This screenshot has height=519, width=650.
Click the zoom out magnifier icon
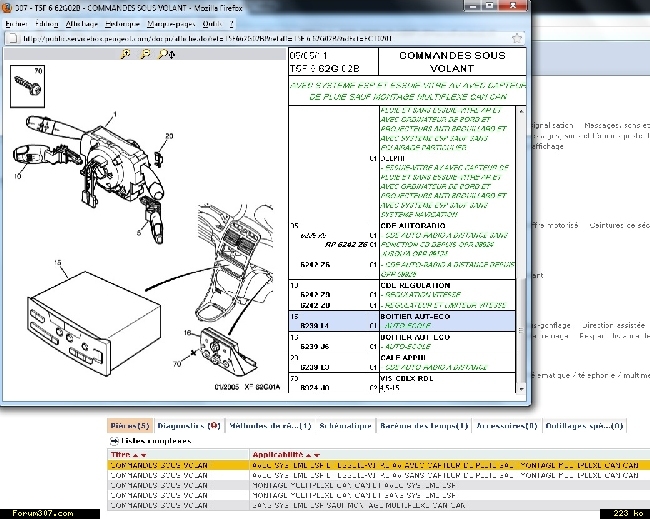click(146, 54)
